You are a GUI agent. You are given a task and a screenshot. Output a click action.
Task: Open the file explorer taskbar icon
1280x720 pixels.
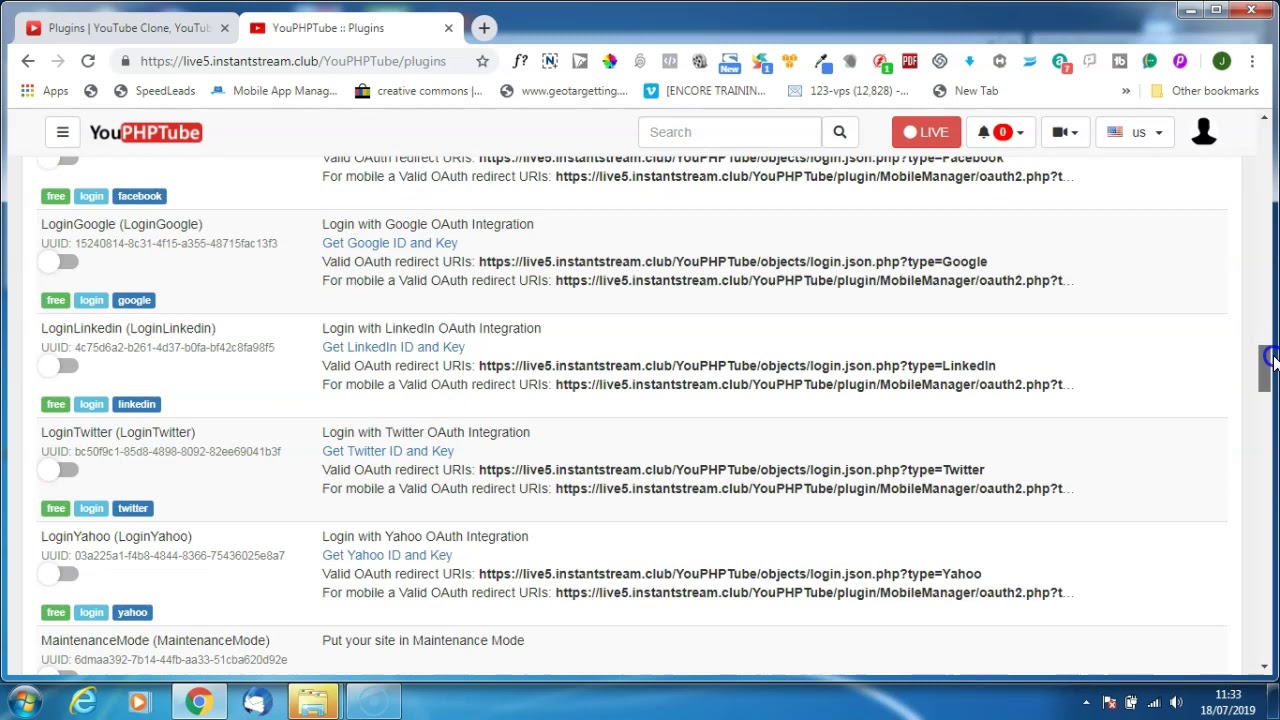313,702
